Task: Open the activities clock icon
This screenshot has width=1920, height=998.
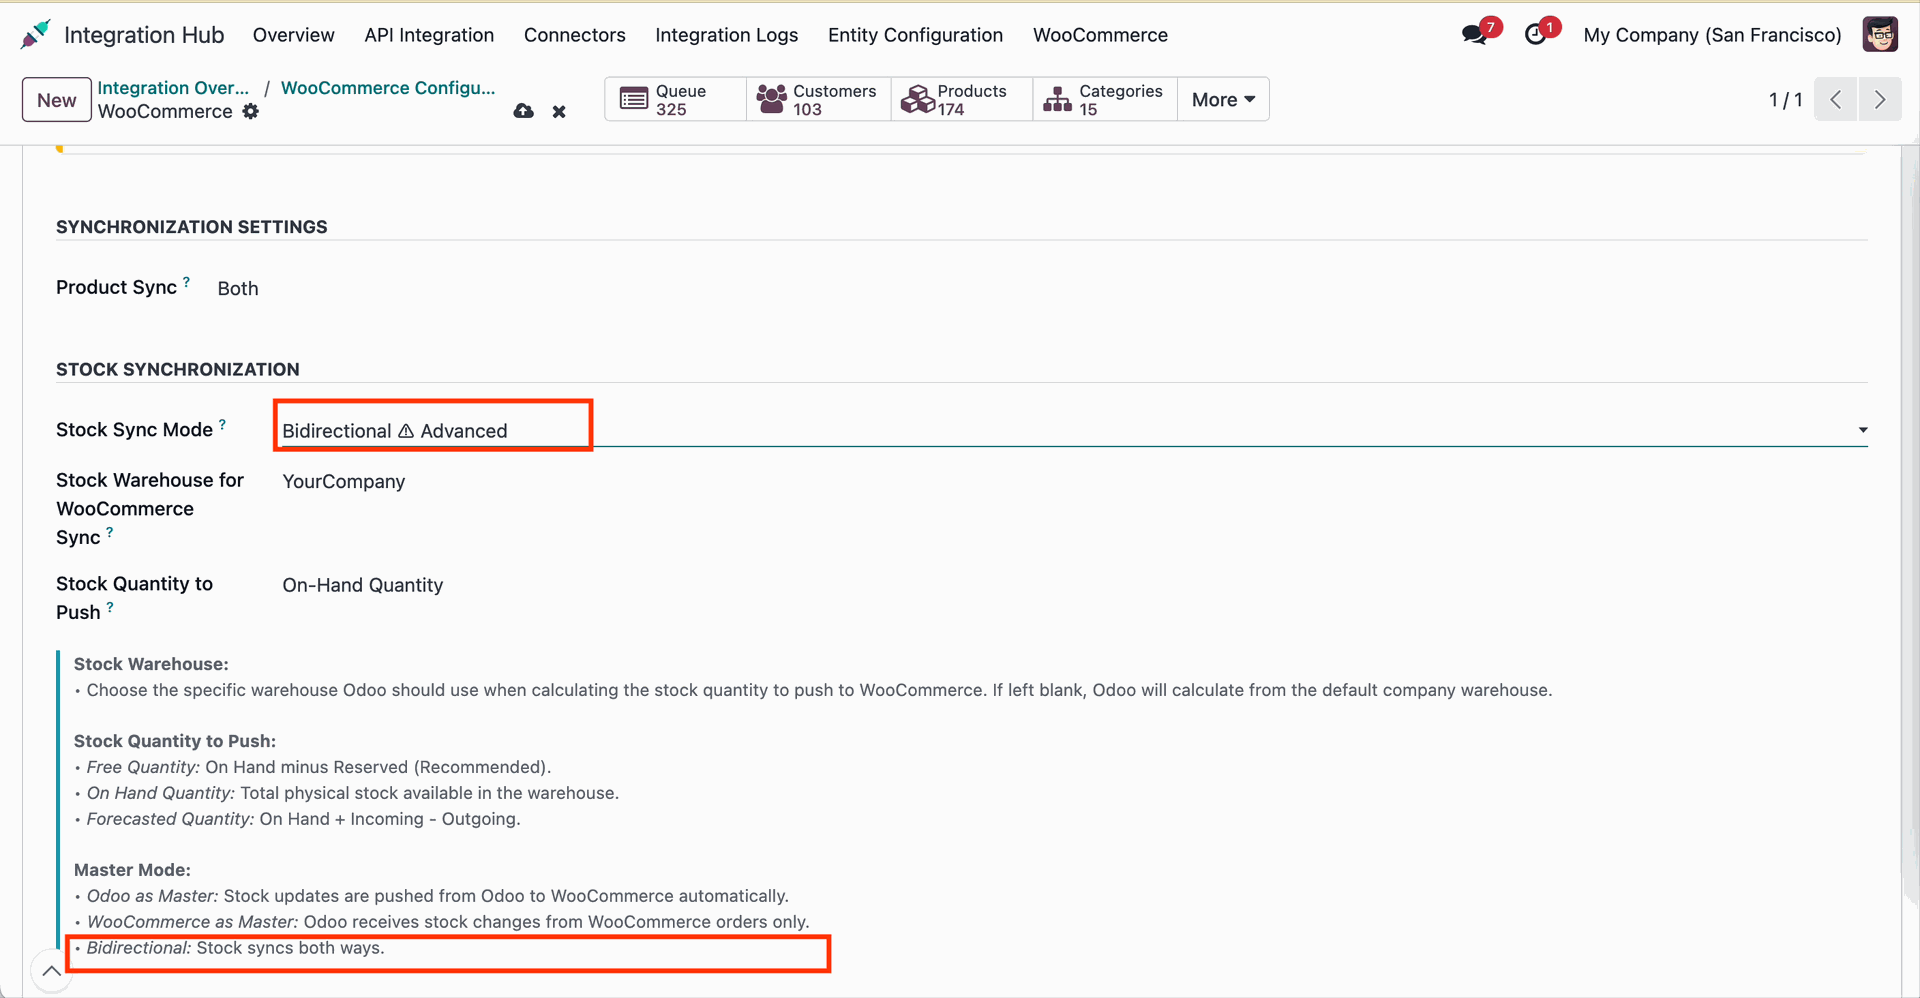Action: [1536, 35]
